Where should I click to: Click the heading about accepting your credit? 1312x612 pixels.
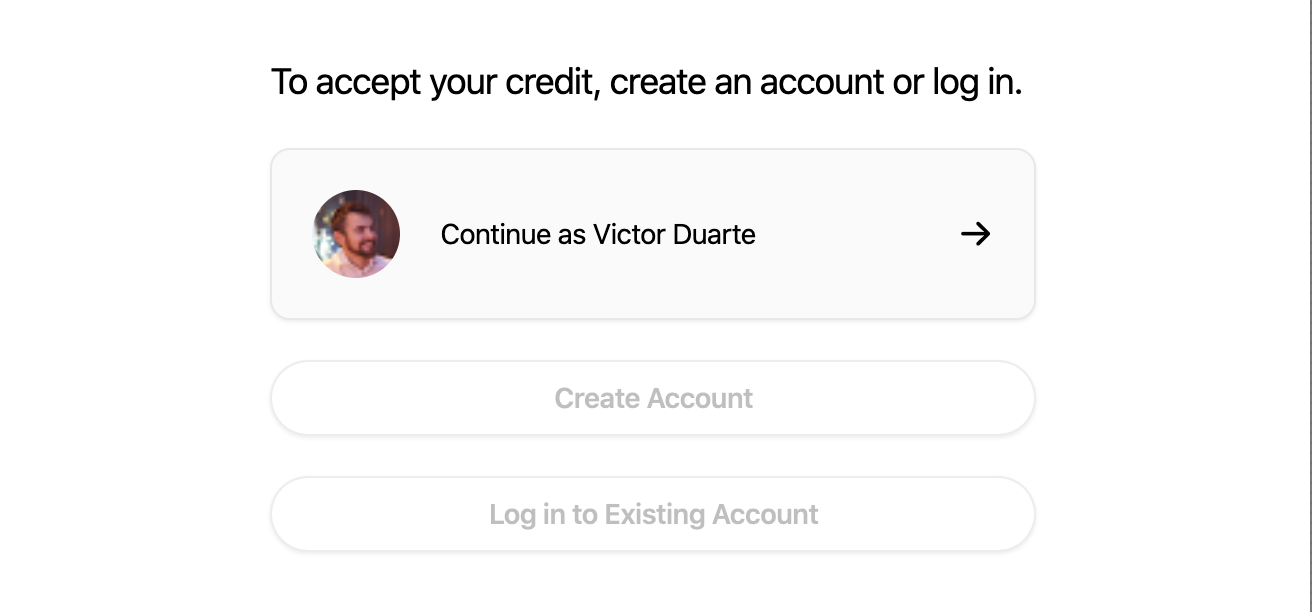point(646,82)
